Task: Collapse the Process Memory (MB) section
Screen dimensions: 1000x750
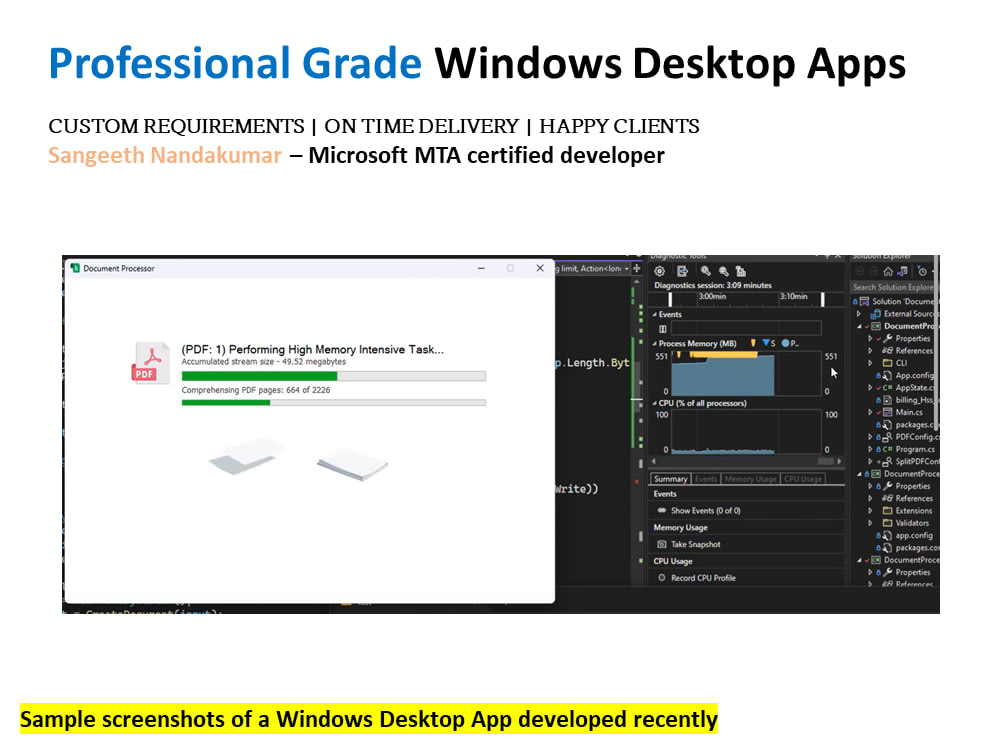Action: [x=656, y=344]
